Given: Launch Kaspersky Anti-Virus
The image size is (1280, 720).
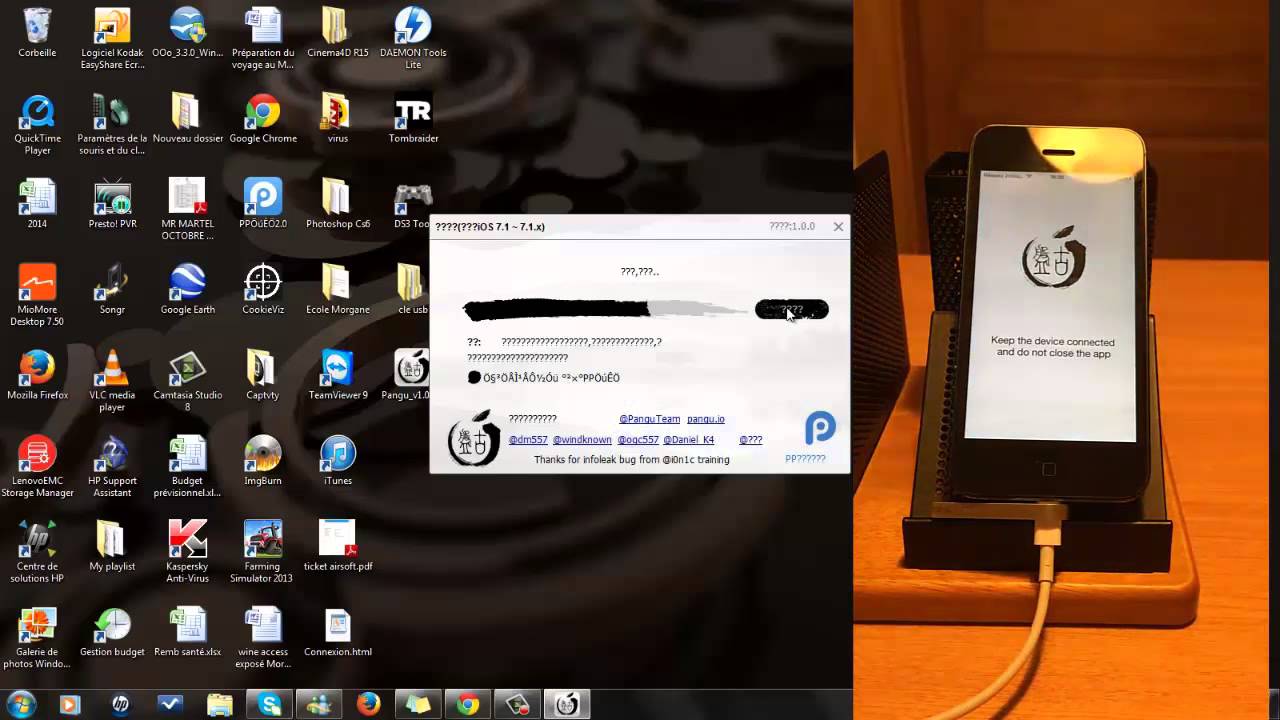Looking at the screenshot, I should point(187,552).
